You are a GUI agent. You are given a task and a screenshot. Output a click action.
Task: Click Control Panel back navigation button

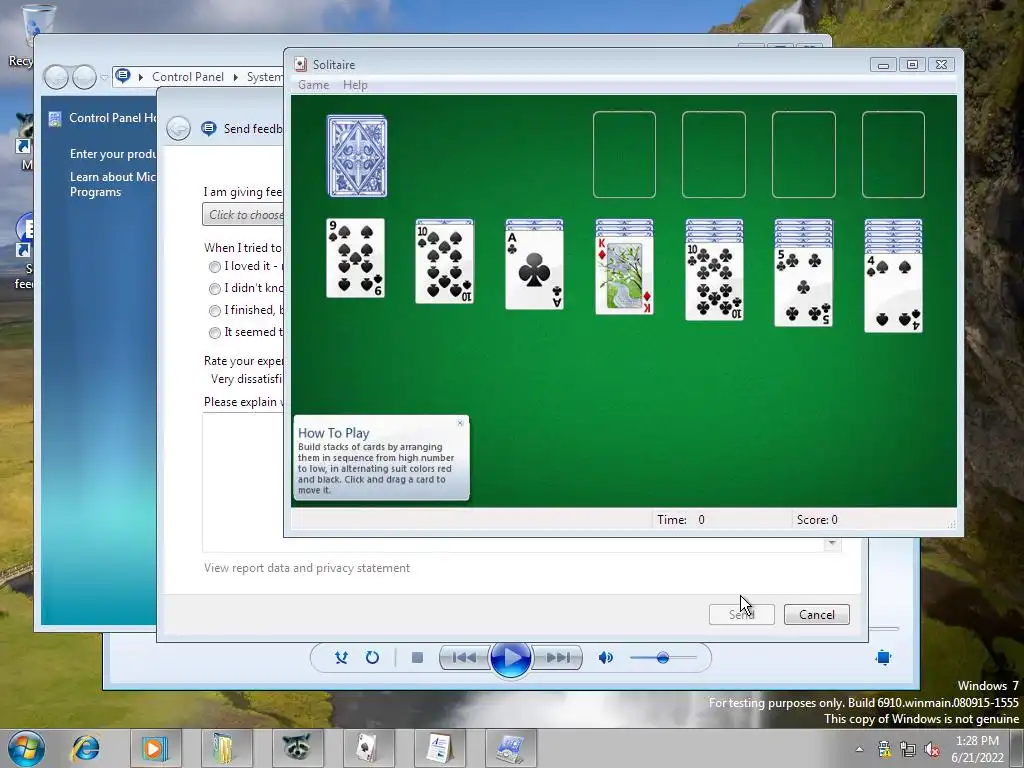[x=56, y=77]
